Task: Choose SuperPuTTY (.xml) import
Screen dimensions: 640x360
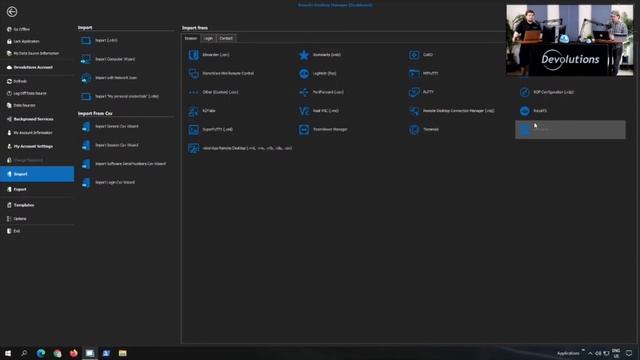Action: 211,130
